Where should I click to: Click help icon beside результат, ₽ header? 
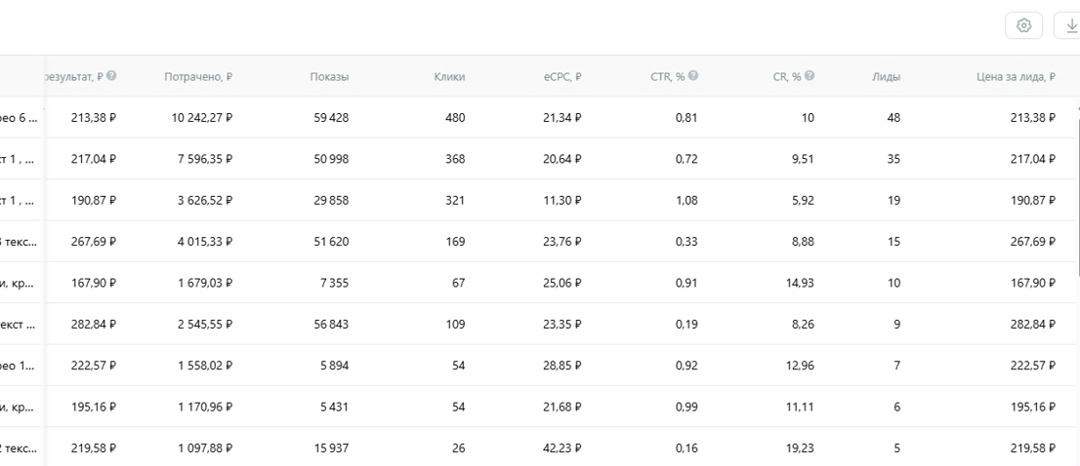(112, 76)
